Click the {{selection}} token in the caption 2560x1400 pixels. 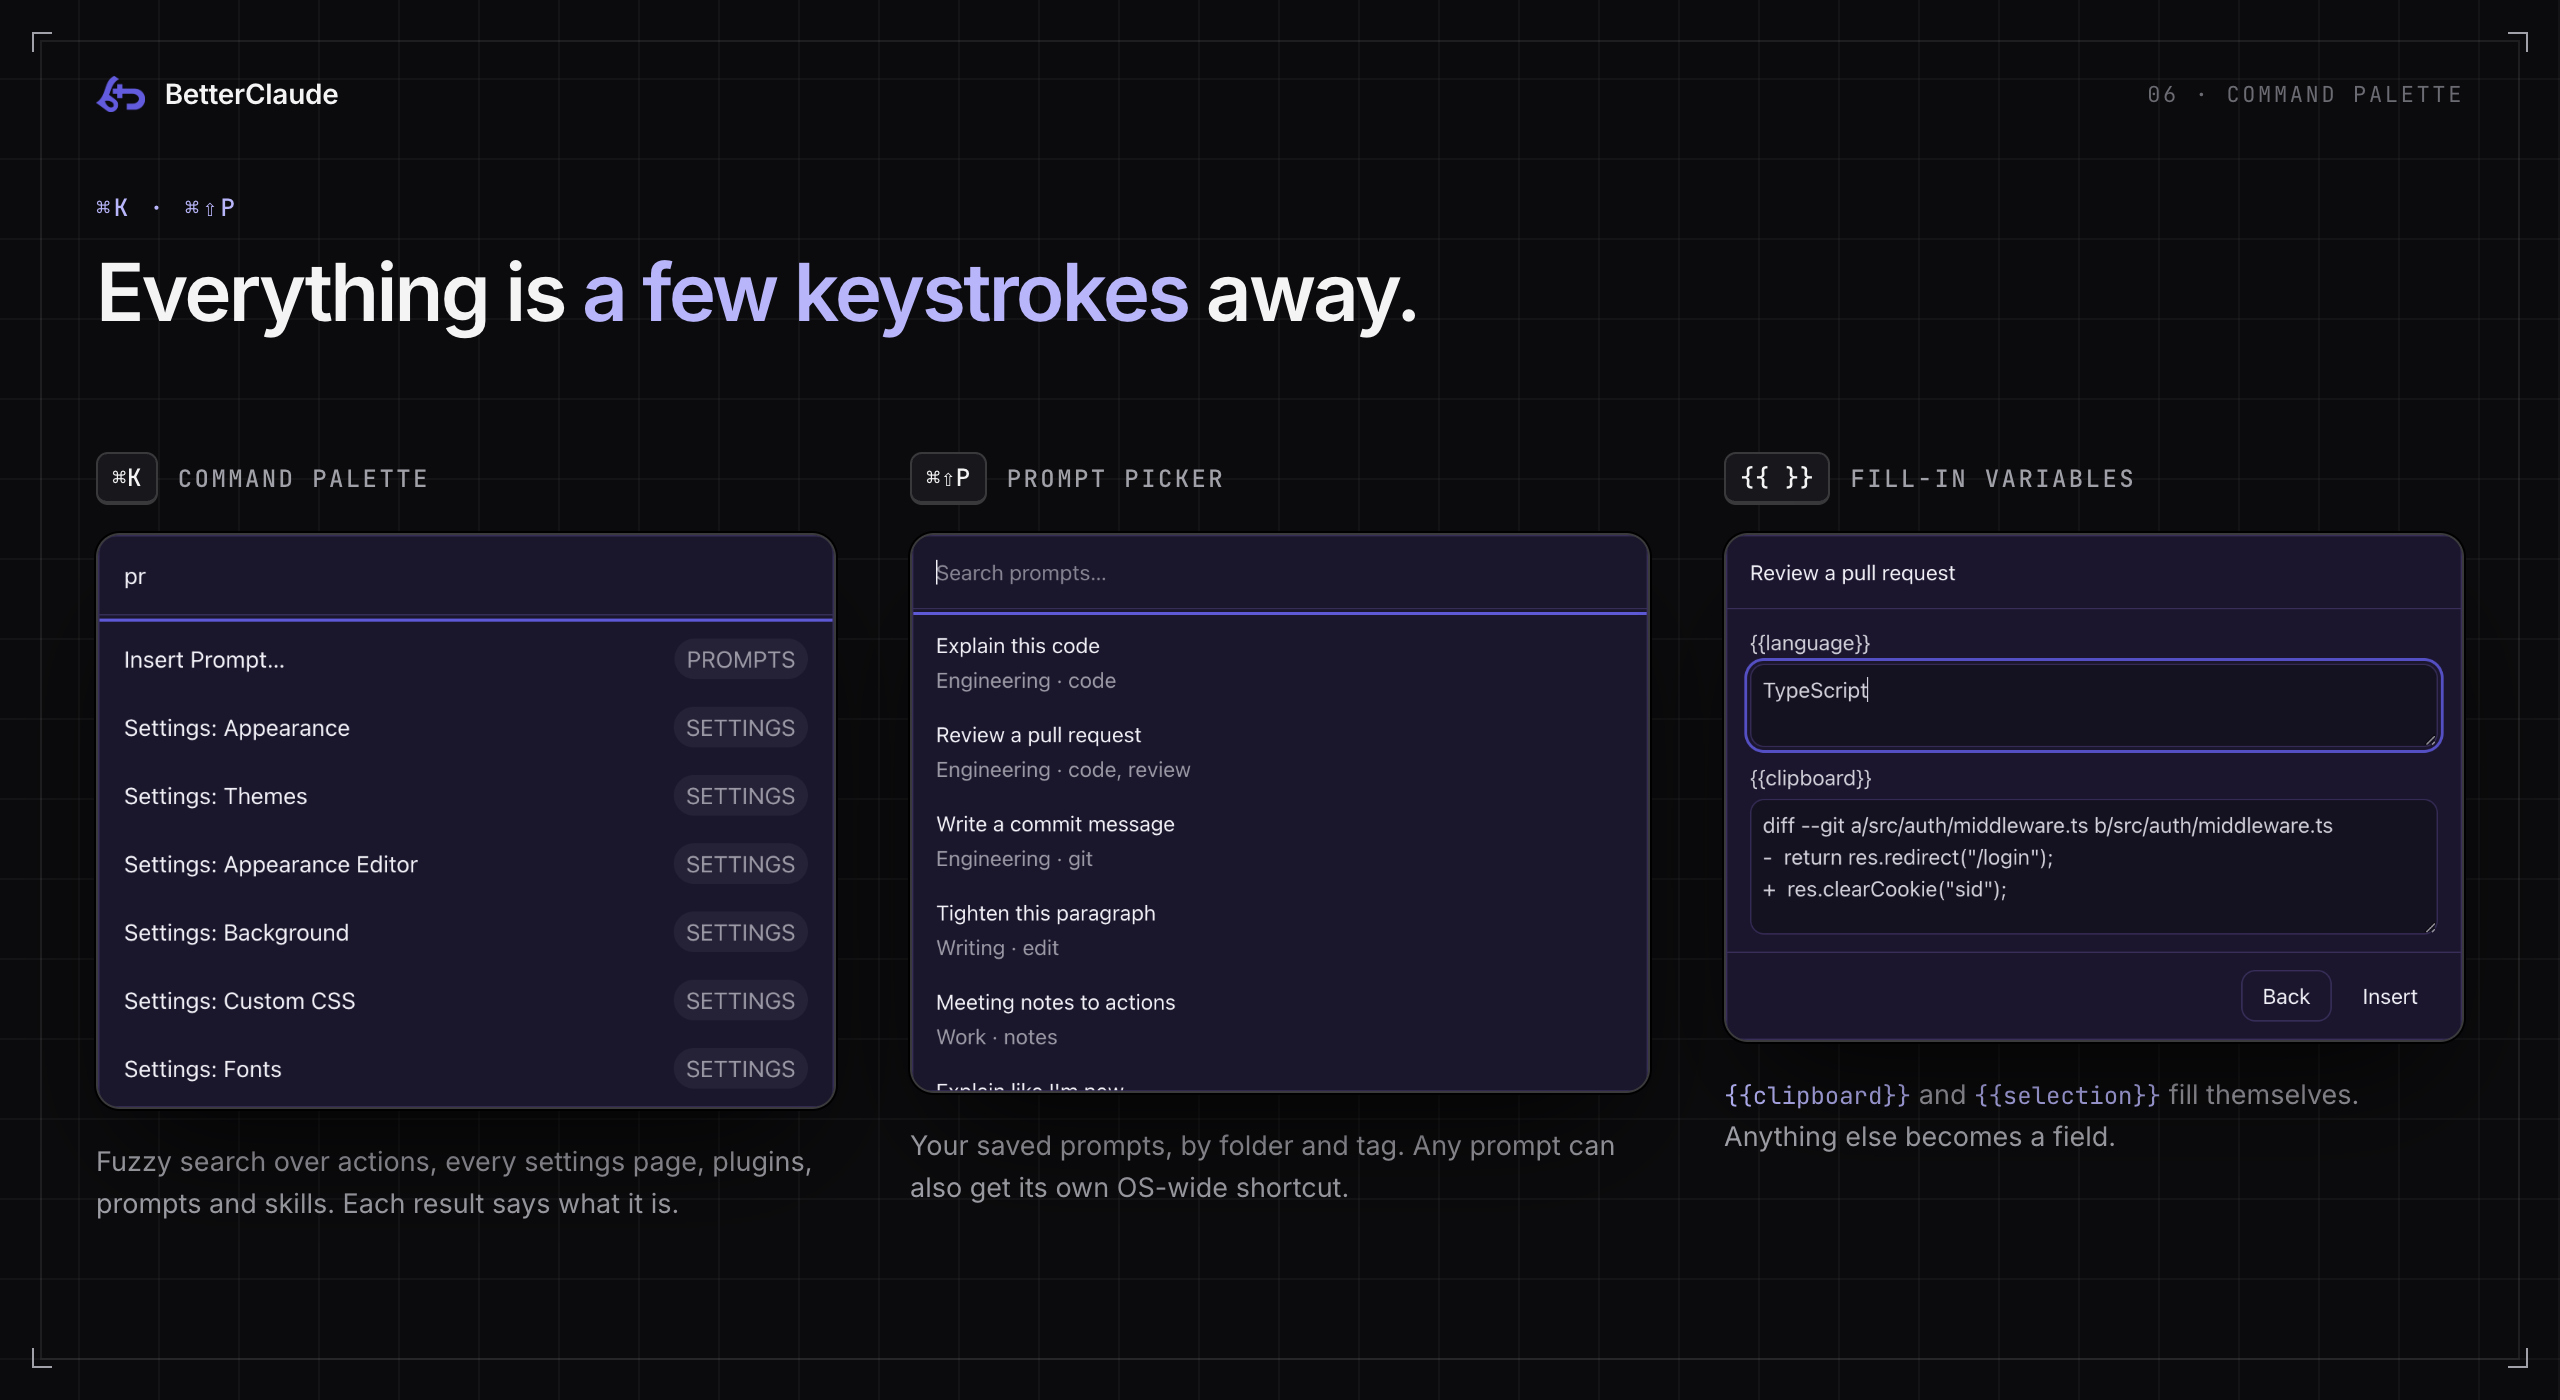click(x=2067, y=1095)
